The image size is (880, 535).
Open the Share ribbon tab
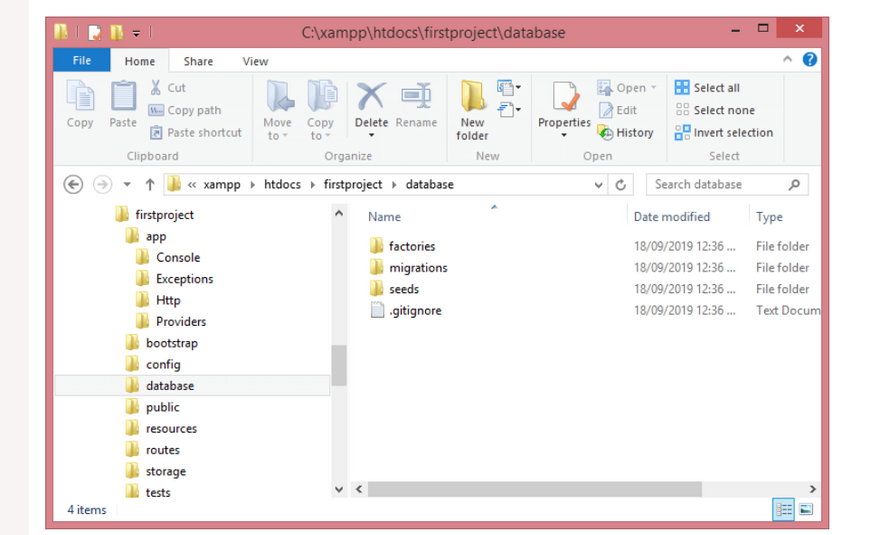(198, 61)
